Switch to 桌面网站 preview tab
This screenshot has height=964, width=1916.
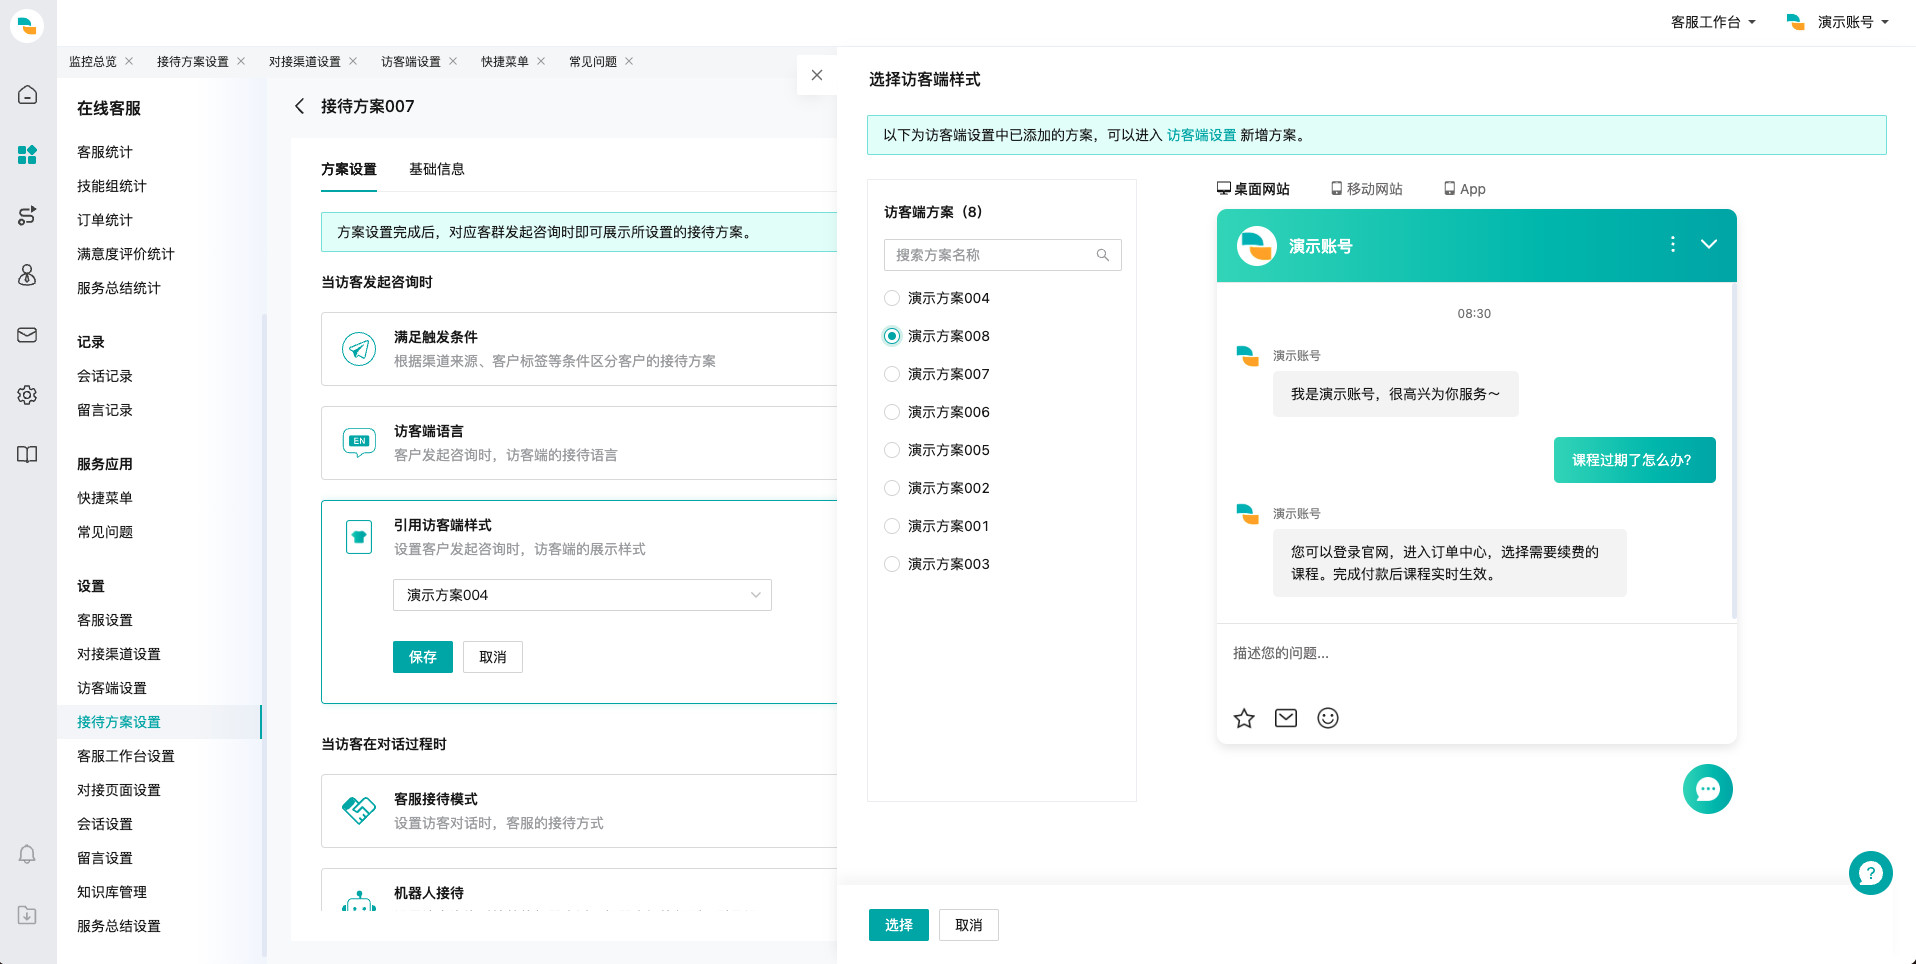click(x=1253, y=189)
